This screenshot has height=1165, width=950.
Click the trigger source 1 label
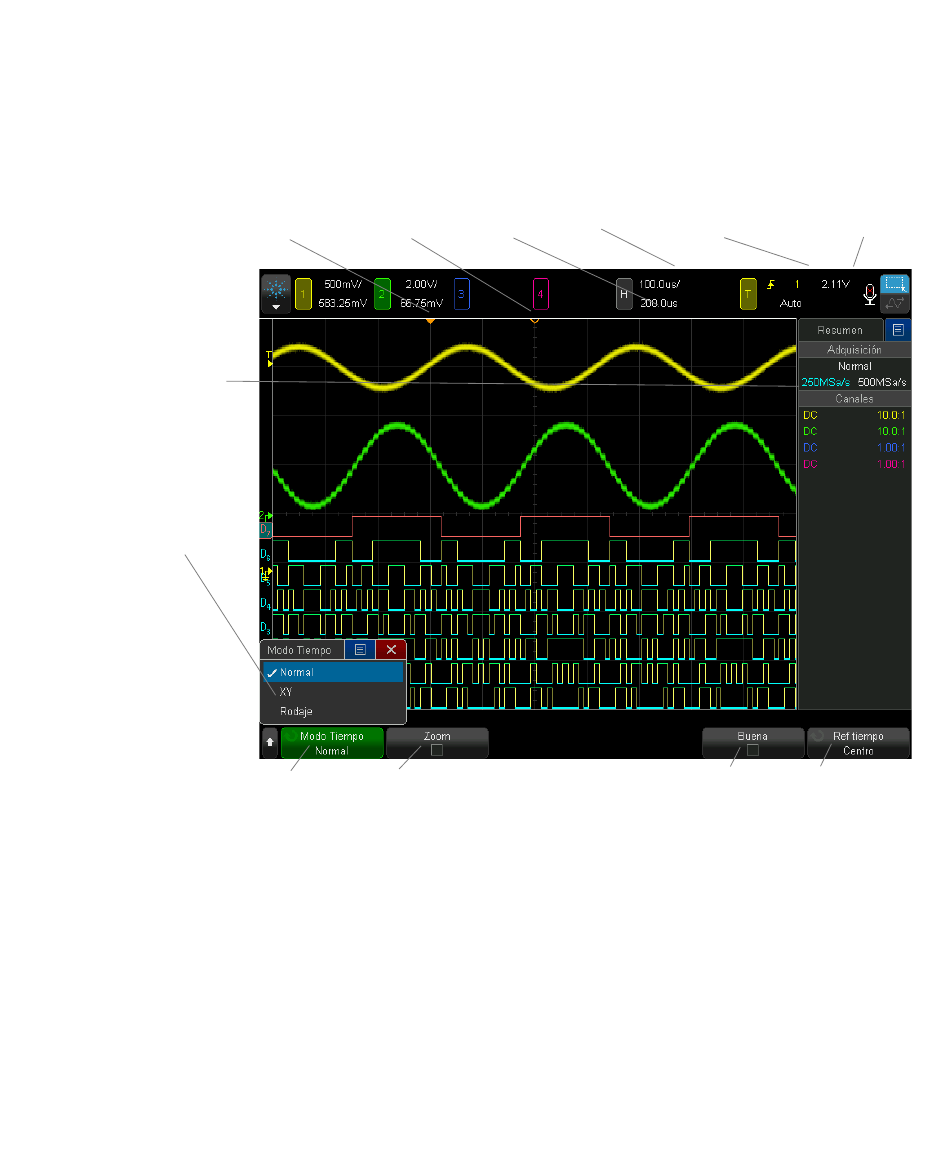[797, 285]
